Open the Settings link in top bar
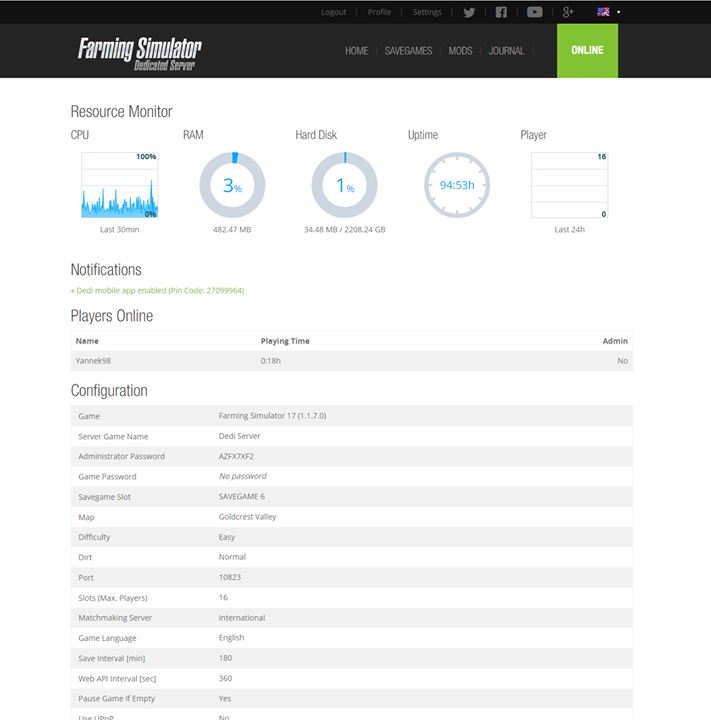This screenshot has width=711, height=720. 427,12
